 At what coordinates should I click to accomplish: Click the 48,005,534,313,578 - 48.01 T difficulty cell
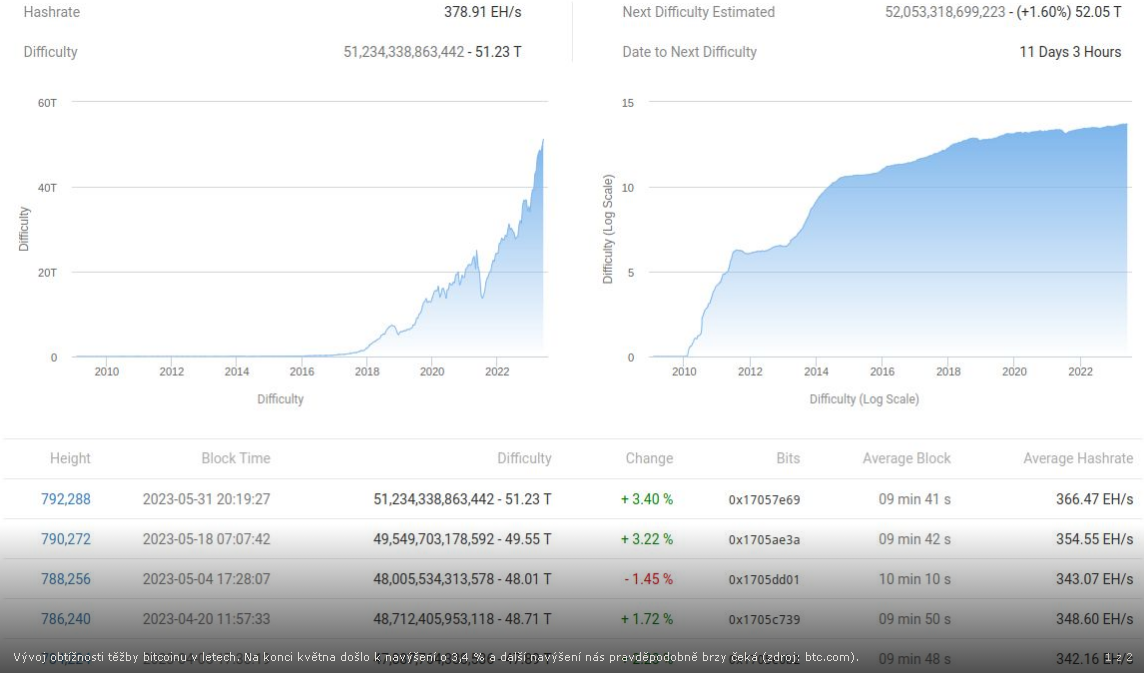point(462,579)
